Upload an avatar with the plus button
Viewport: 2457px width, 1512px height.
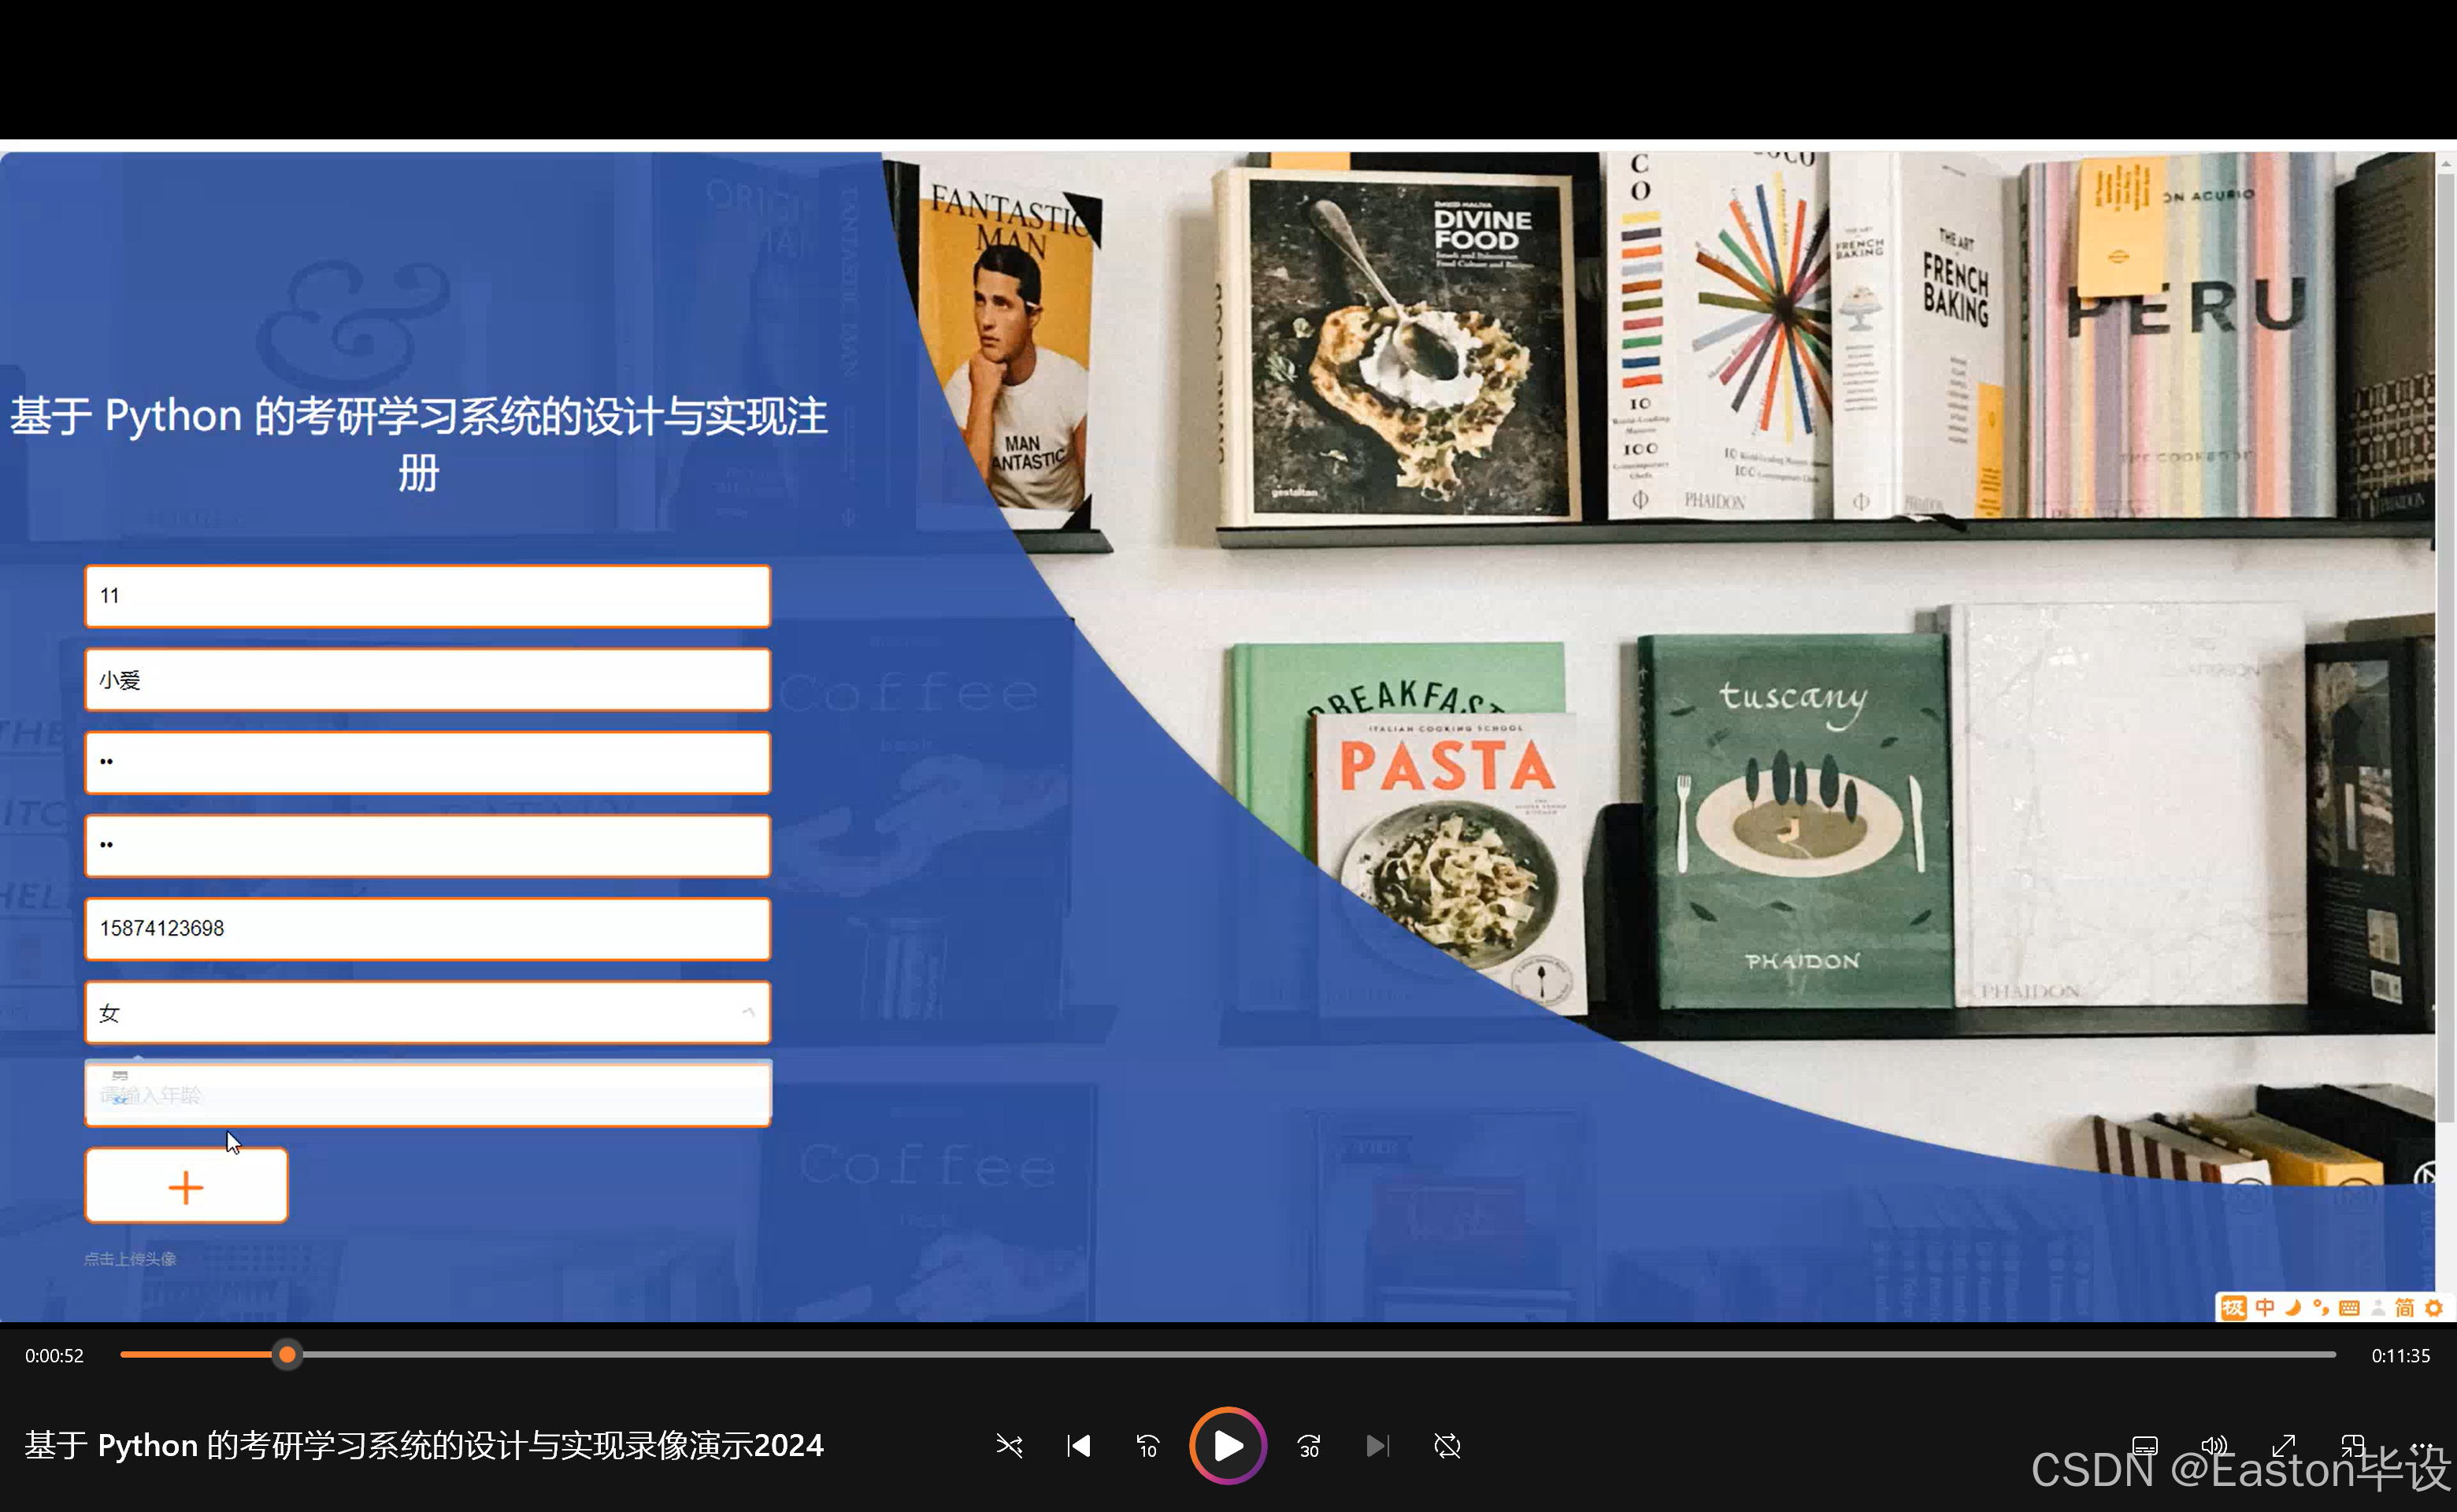tap(186, 1186)
